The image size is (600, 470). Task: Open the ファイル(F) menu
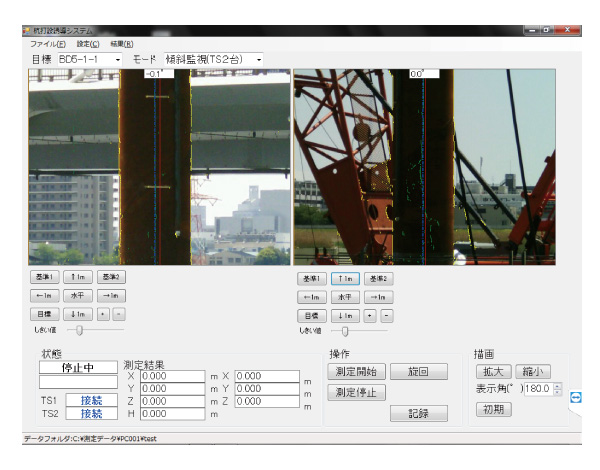(x=48, y=44)
